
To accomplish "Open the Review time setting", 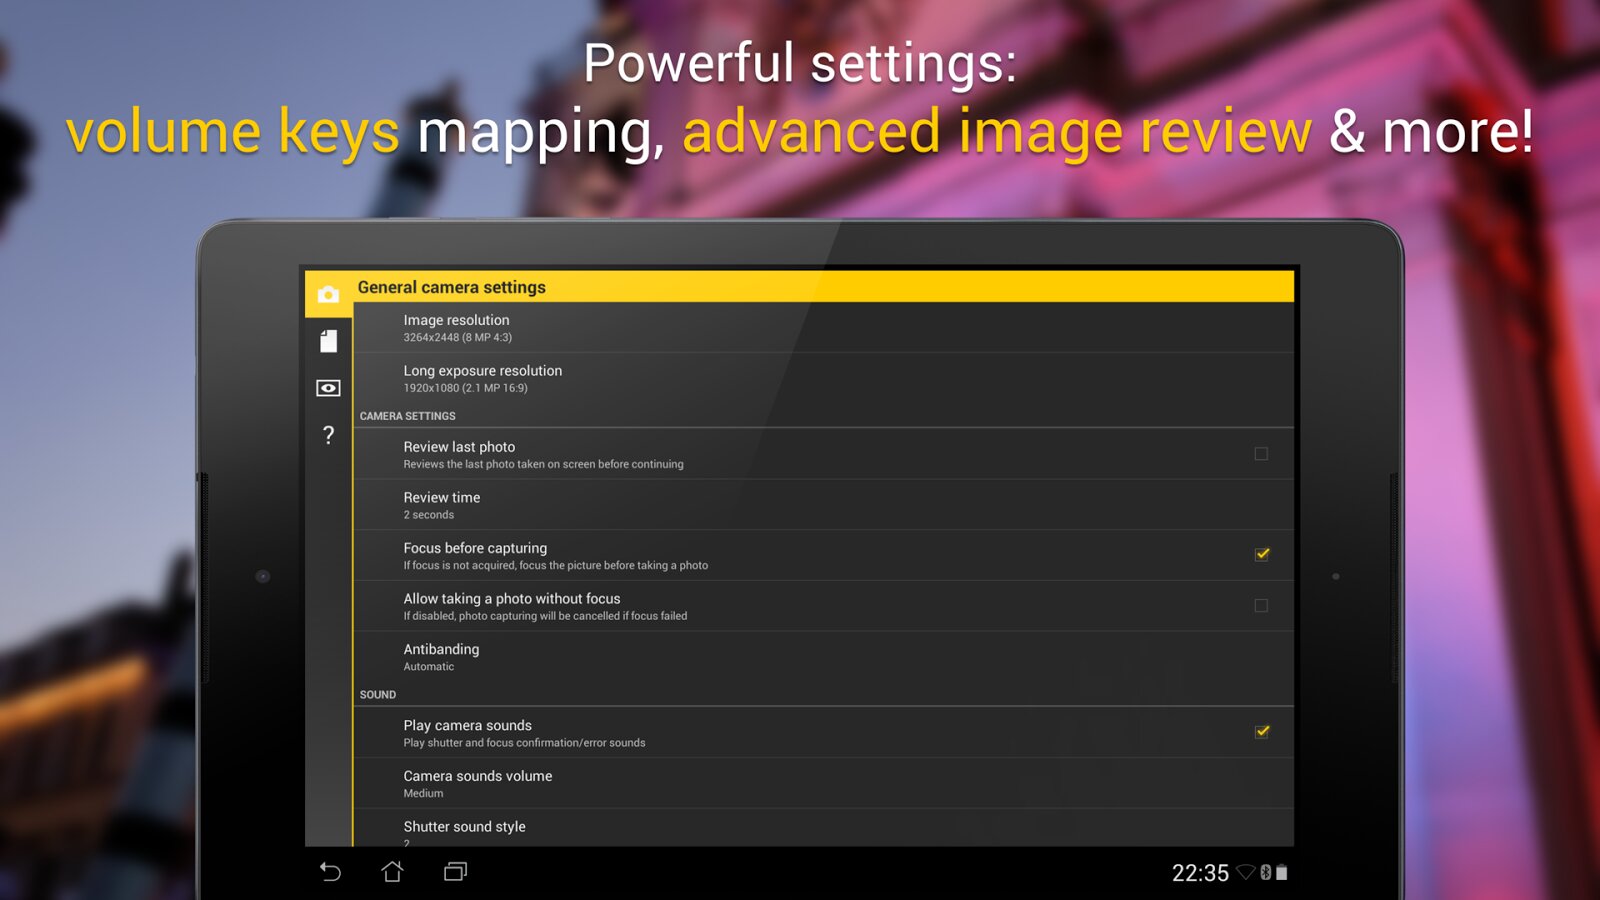I will coord(823,505).
